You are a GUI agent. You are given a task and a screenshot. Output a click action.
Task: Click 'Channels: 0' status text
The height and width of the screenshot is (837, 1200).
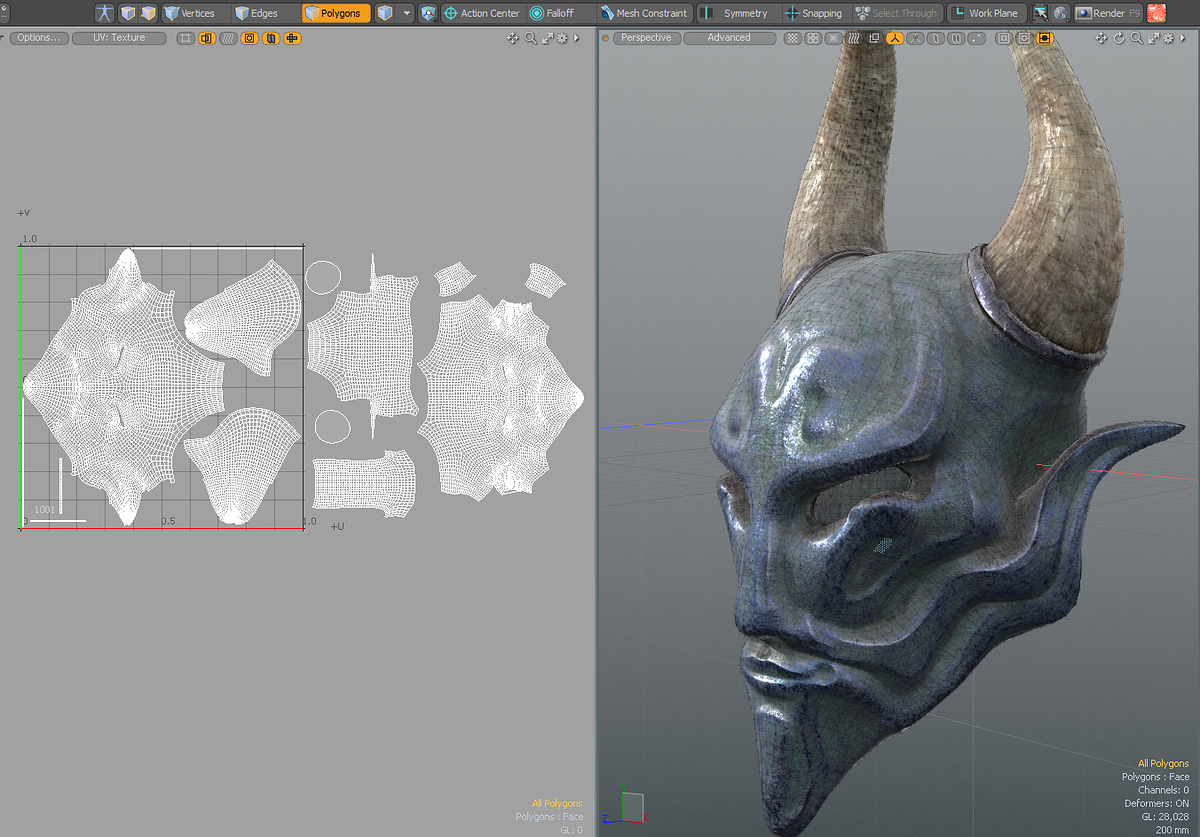click(x=1163, y=790)
